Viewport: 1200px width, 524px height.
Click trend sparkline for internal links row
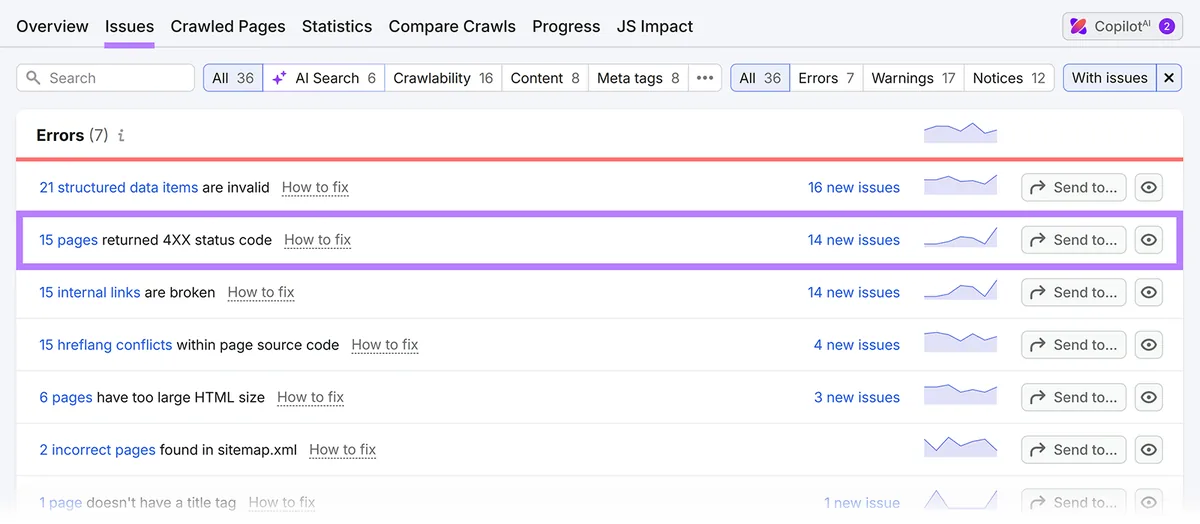(x=961, y=290)
